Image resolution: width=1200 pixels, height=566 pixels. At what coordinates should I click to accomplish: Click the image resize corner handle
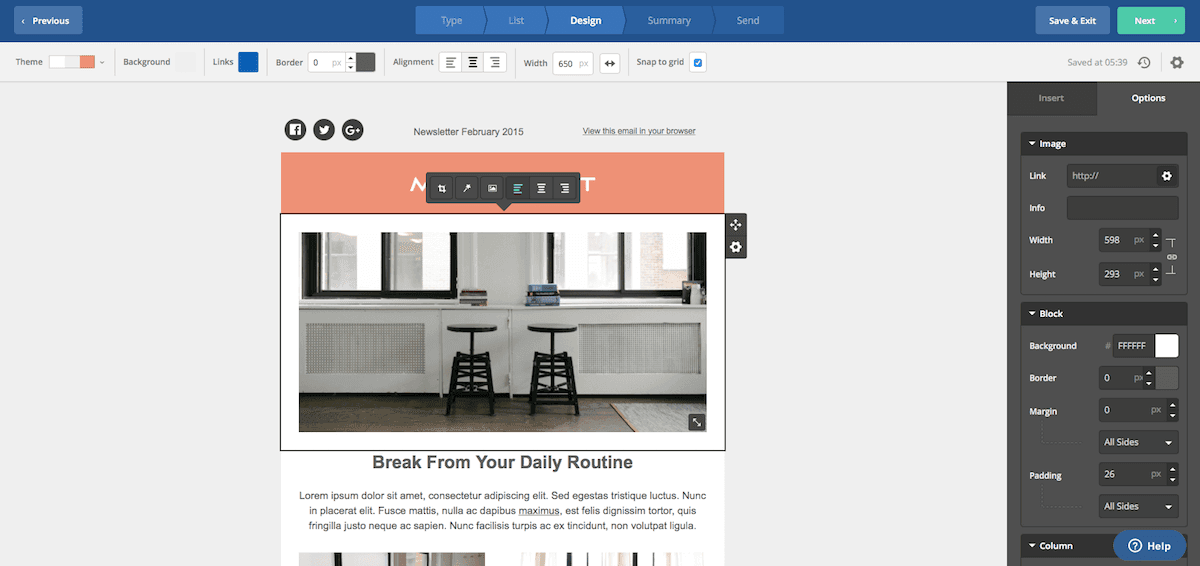coord(697,422)
